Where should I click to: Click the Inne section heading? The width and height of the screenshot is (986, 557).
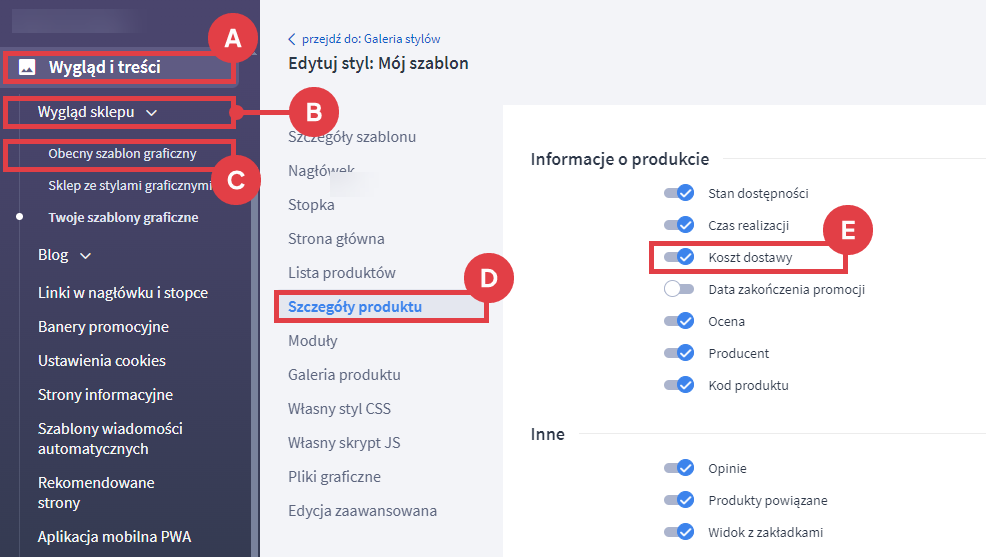click(548, 434)
